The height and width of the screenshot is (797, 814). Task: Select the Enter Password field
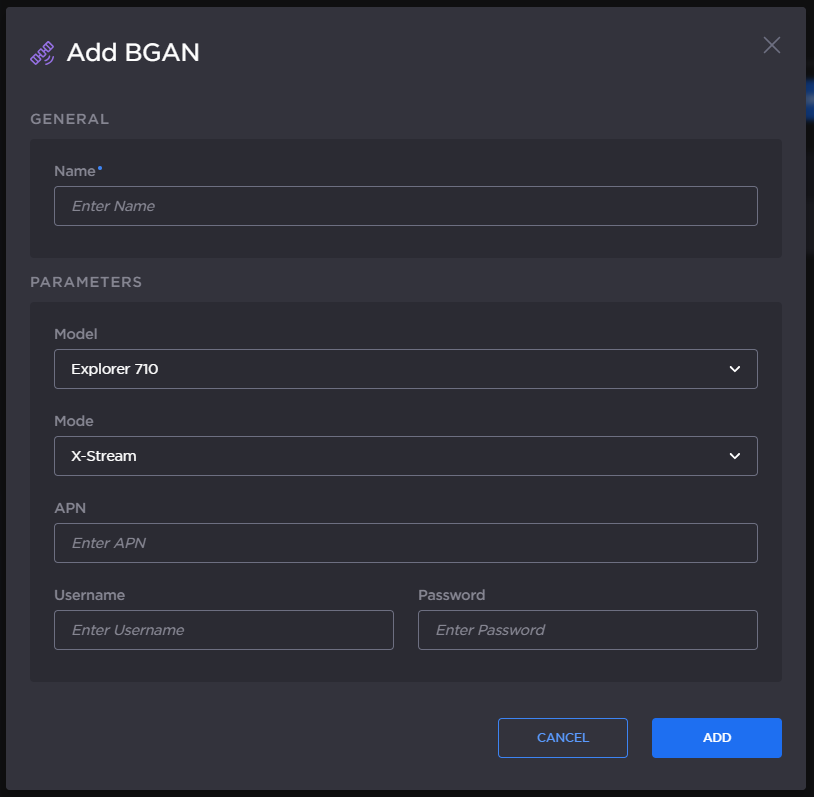587,630
